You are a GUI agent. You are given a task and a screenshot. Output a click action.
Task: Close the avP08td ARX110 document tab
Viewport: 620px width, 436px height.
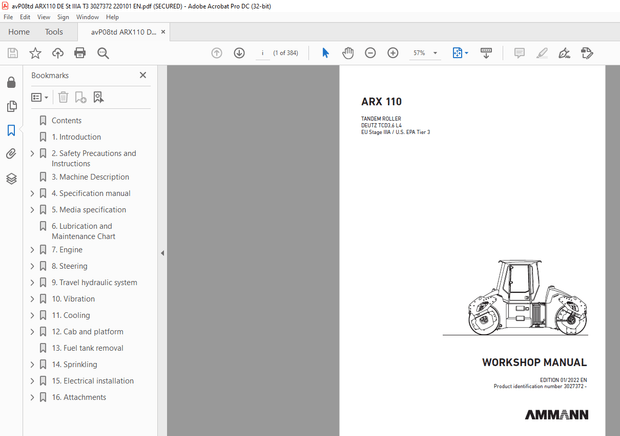coord(163,32)
